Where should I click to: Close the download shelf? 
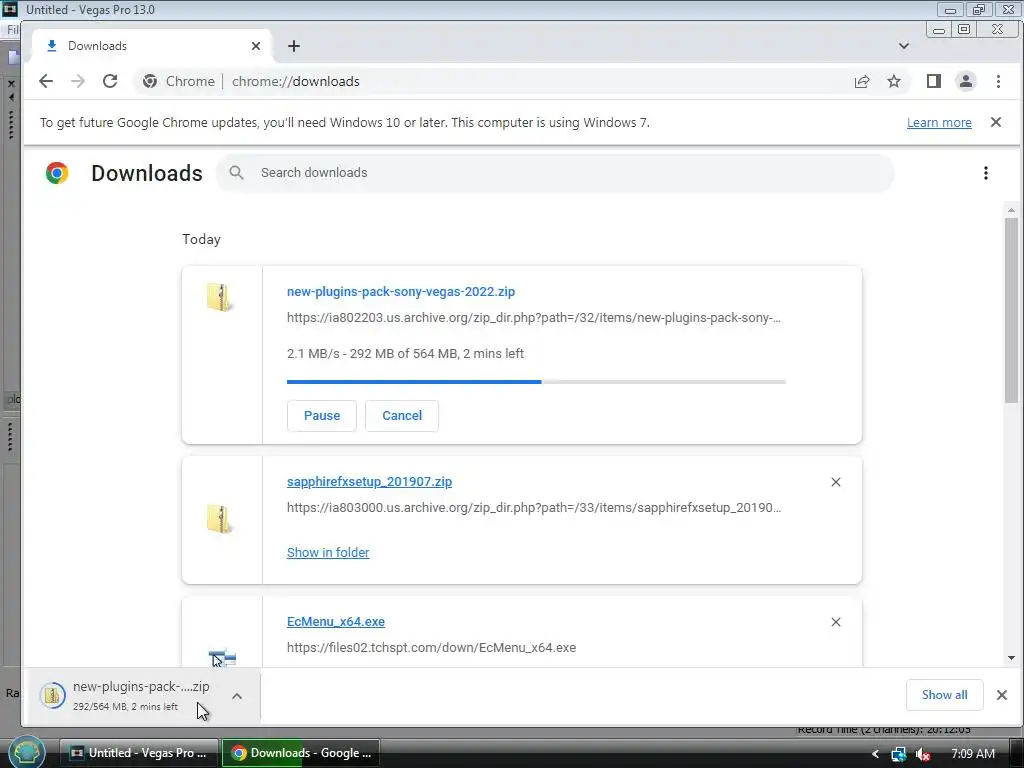pyautogui.click(x=1002, y=695)
